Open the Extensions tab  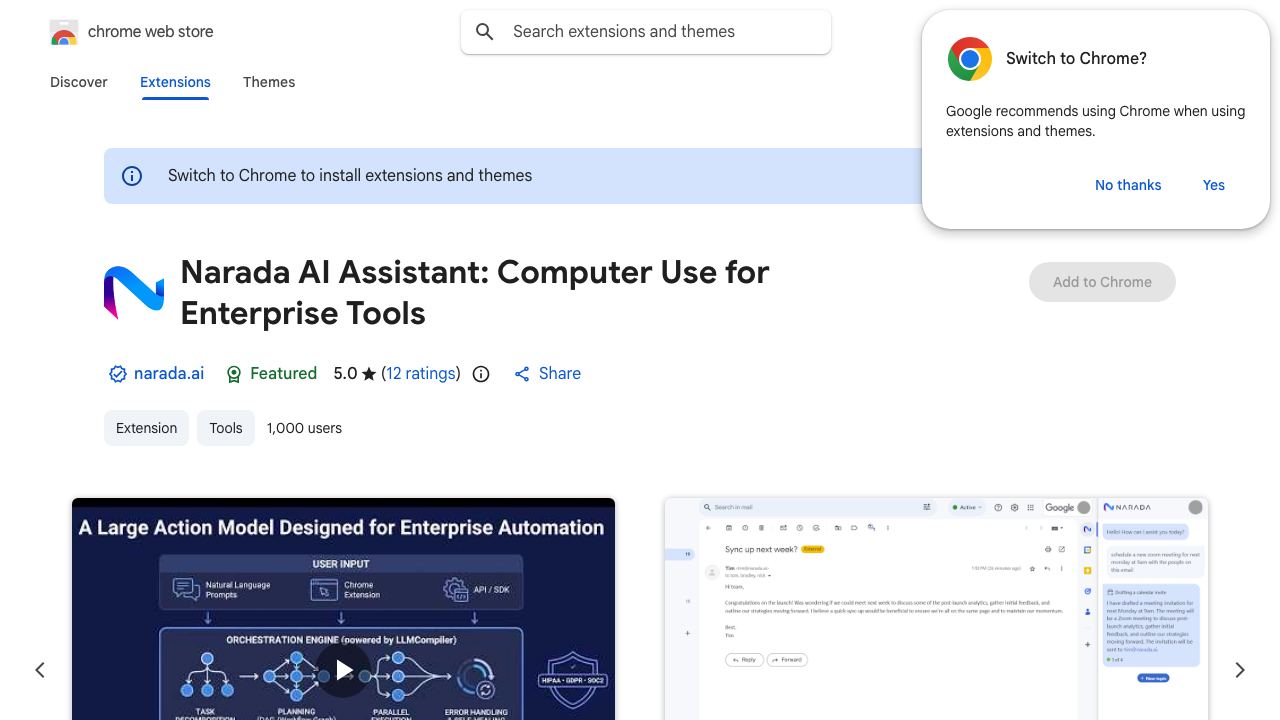tap(175, 82)
